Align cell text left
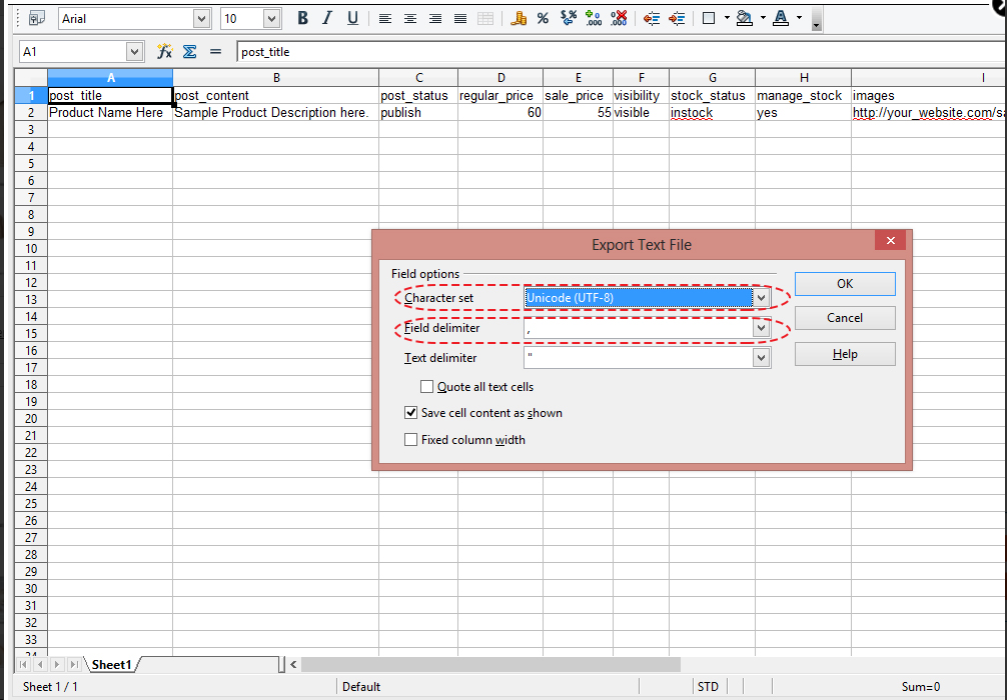This screenshot has height=700, width=1007. point(385,19)
